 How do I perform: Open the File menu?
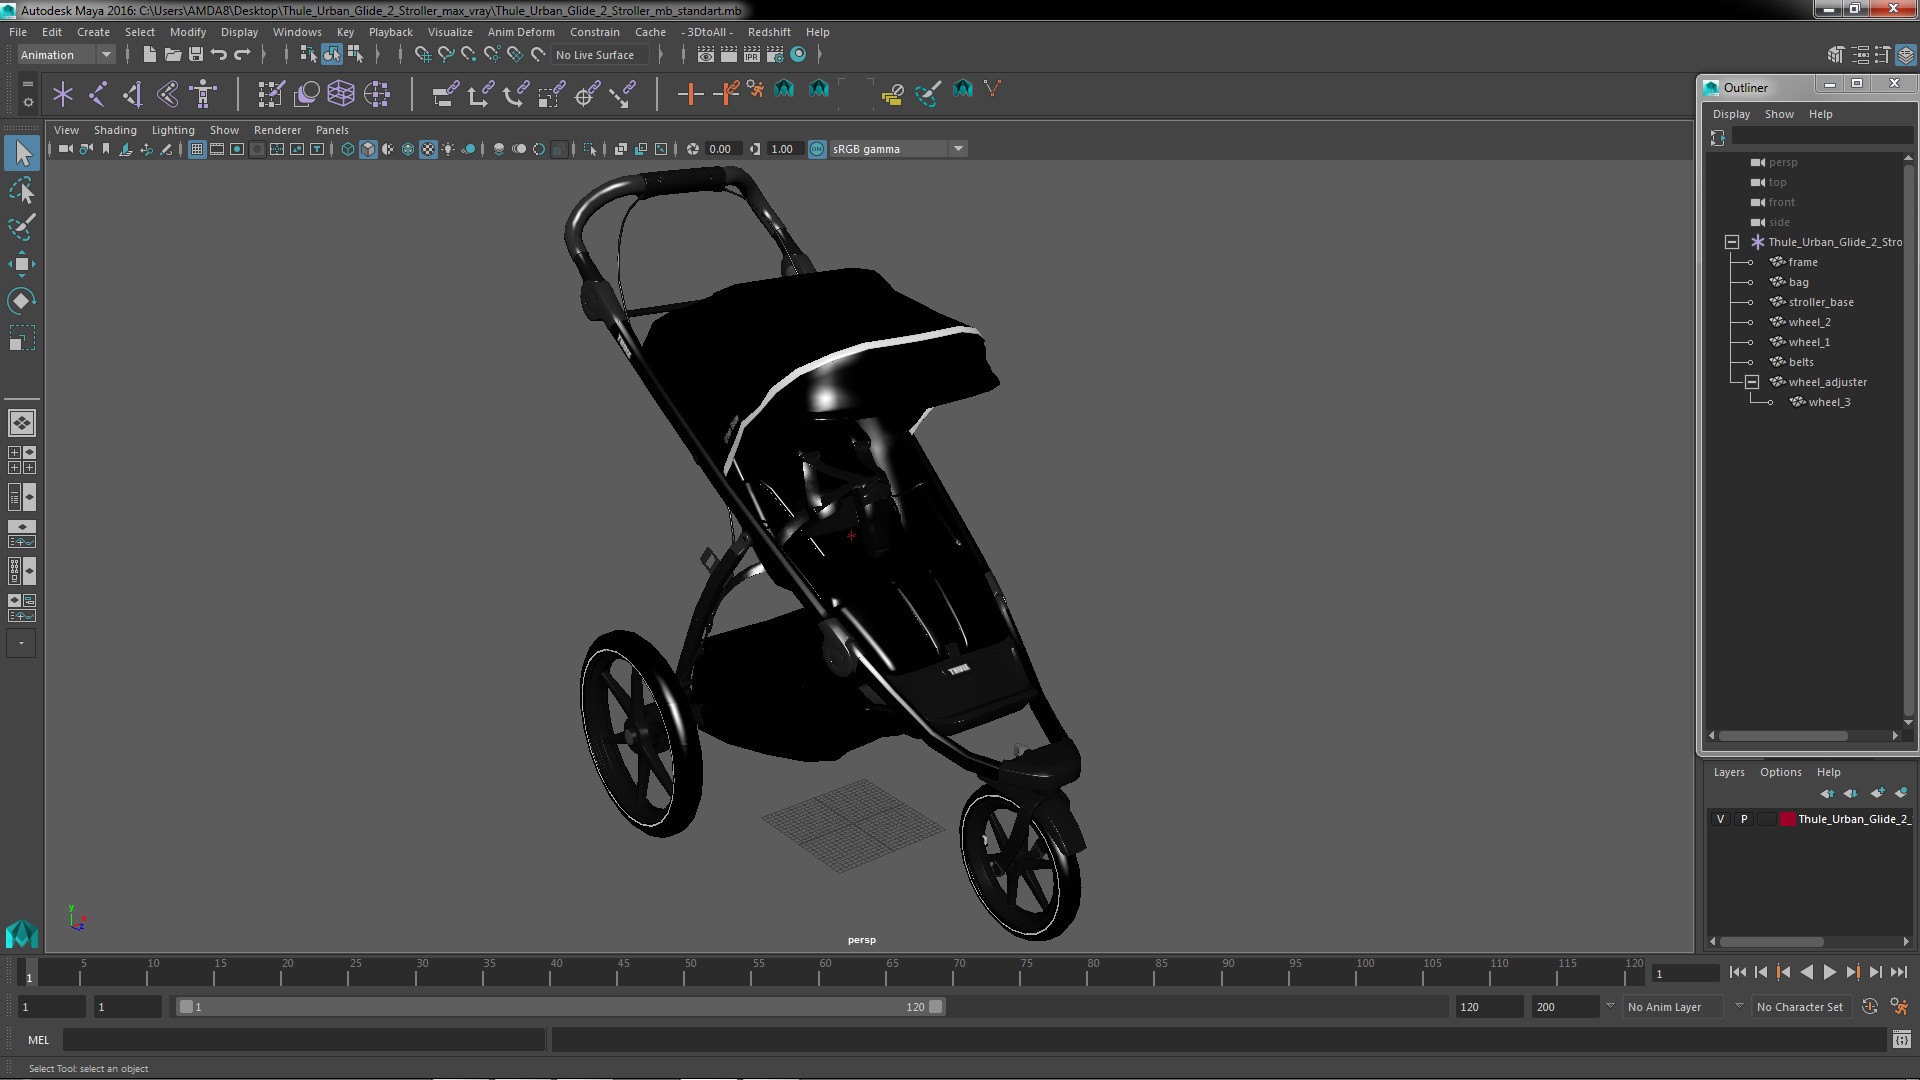(x=18, y=32)
